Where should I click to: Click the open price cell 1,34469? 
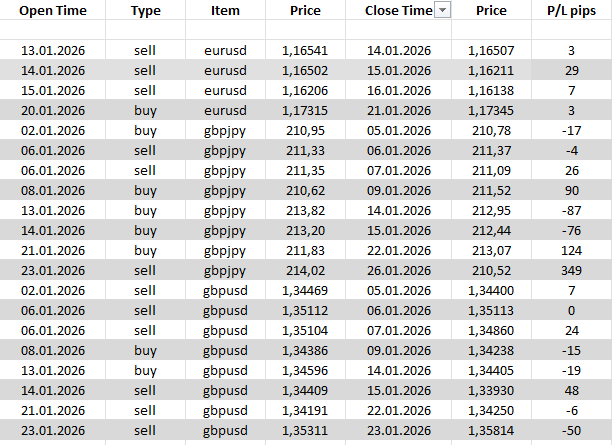[305, 287]
